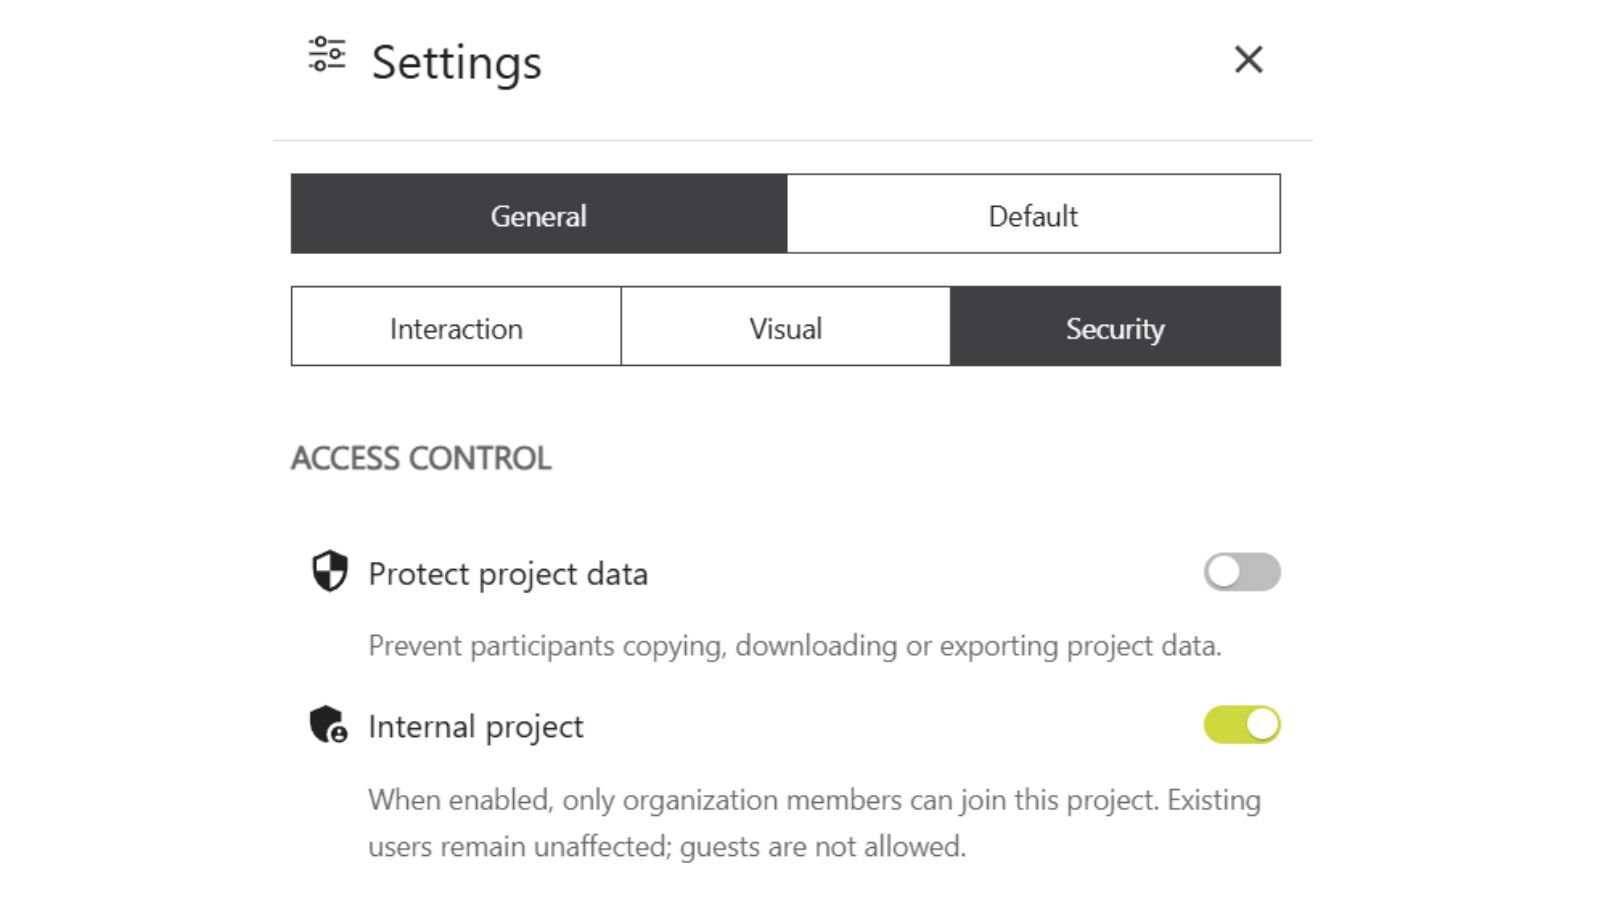Click the white knob on the Internal project switch
Viewport: 1600px width, 900px height.
point(1263,725)
